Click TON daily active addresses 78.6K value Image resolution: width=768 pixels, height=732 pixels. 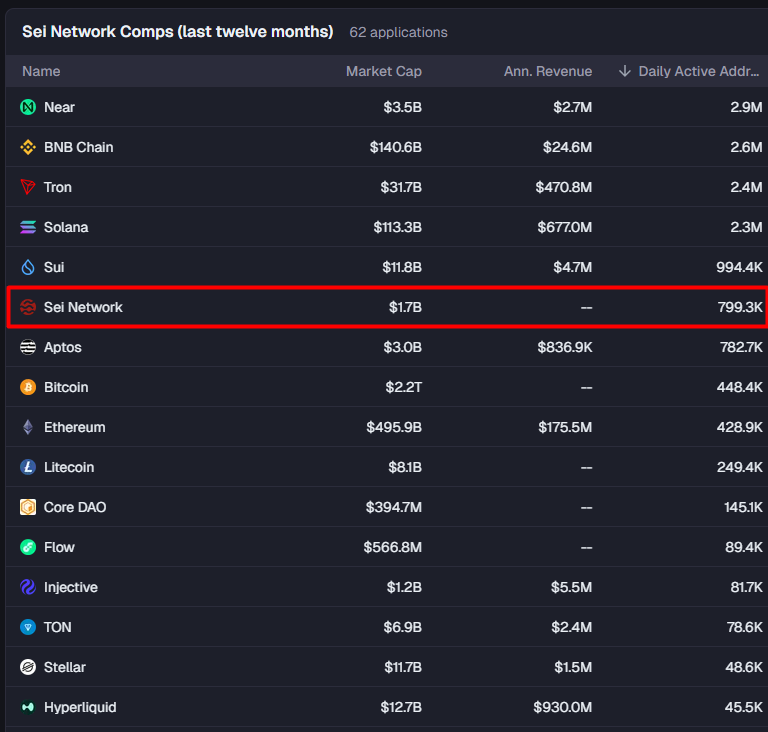tap(745, 627)
